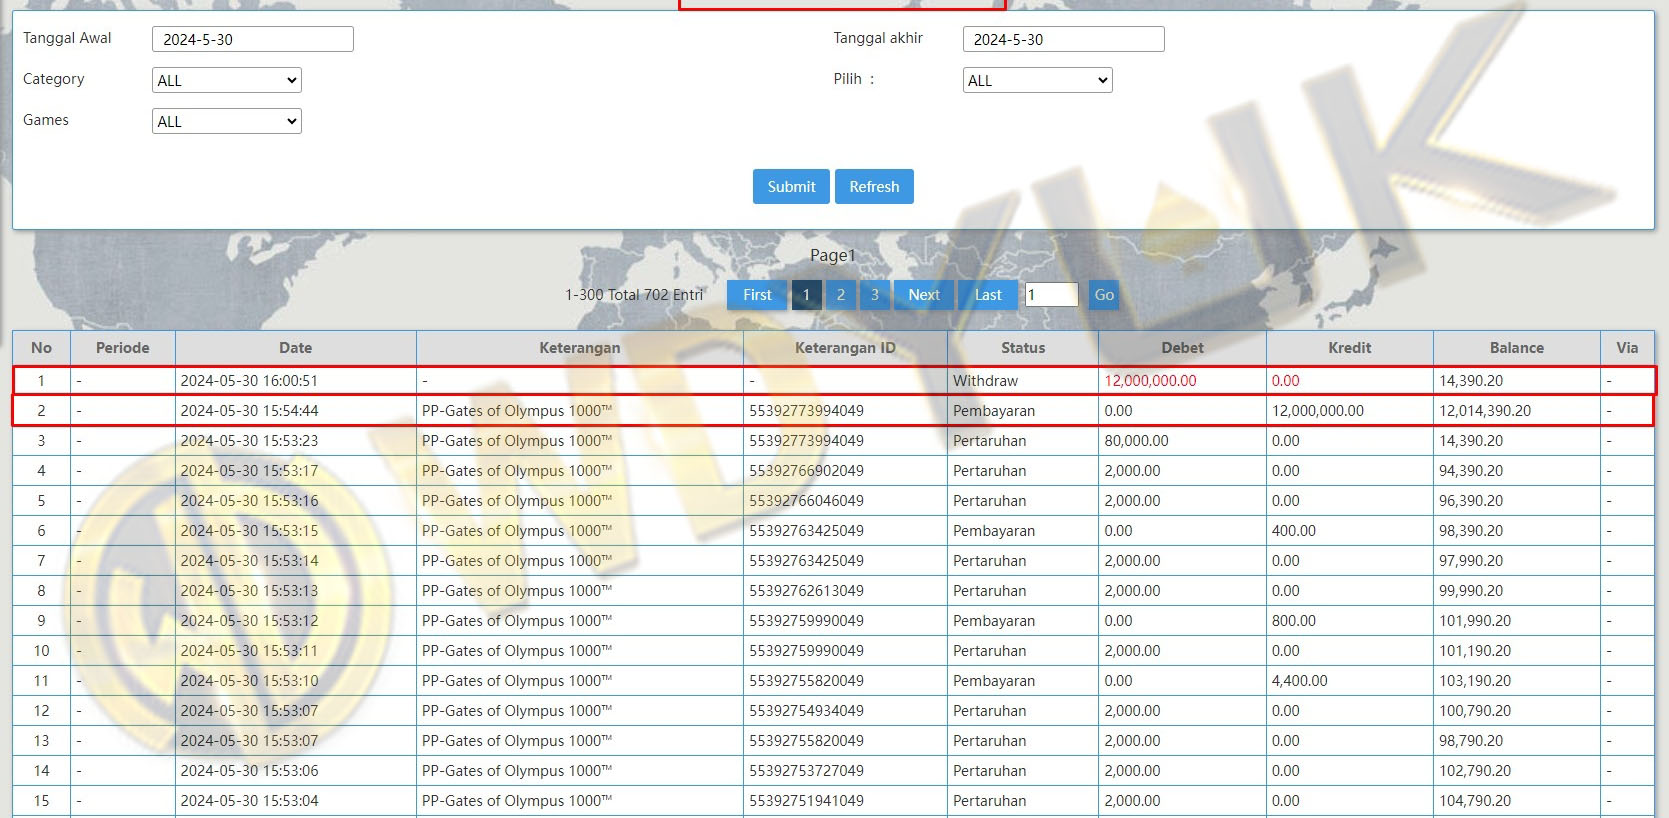Click balance 98,790.20

[x=1471, y=741]
